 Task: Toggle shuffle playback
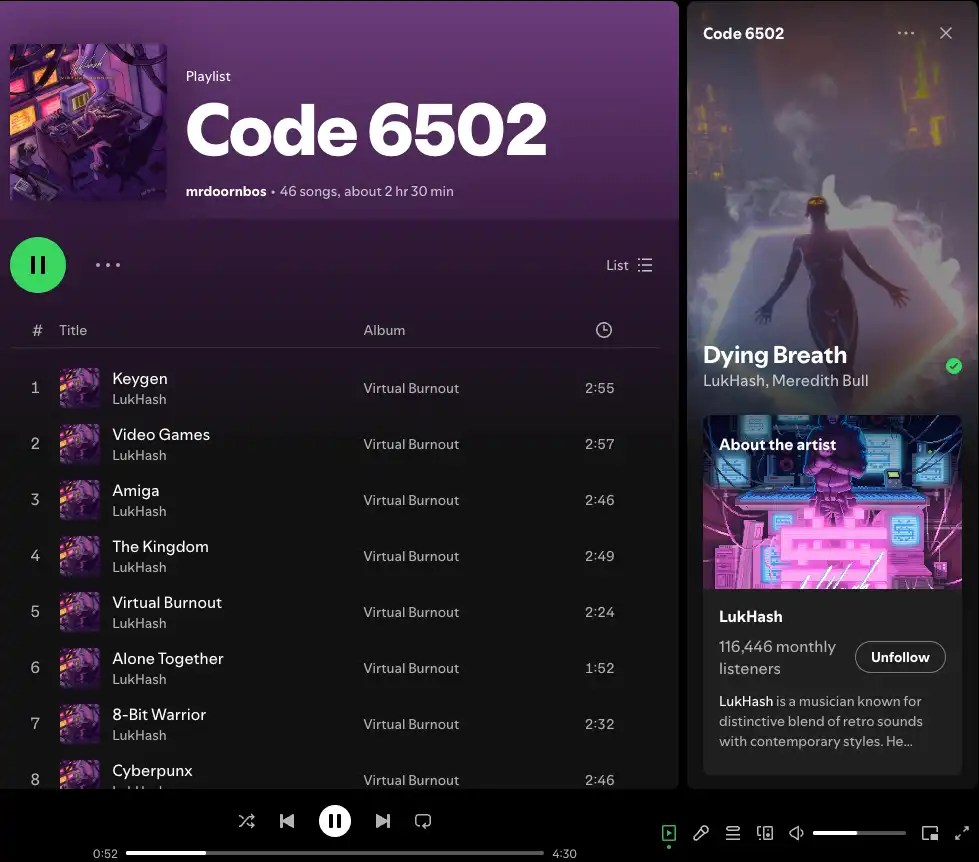coord(246,821)
